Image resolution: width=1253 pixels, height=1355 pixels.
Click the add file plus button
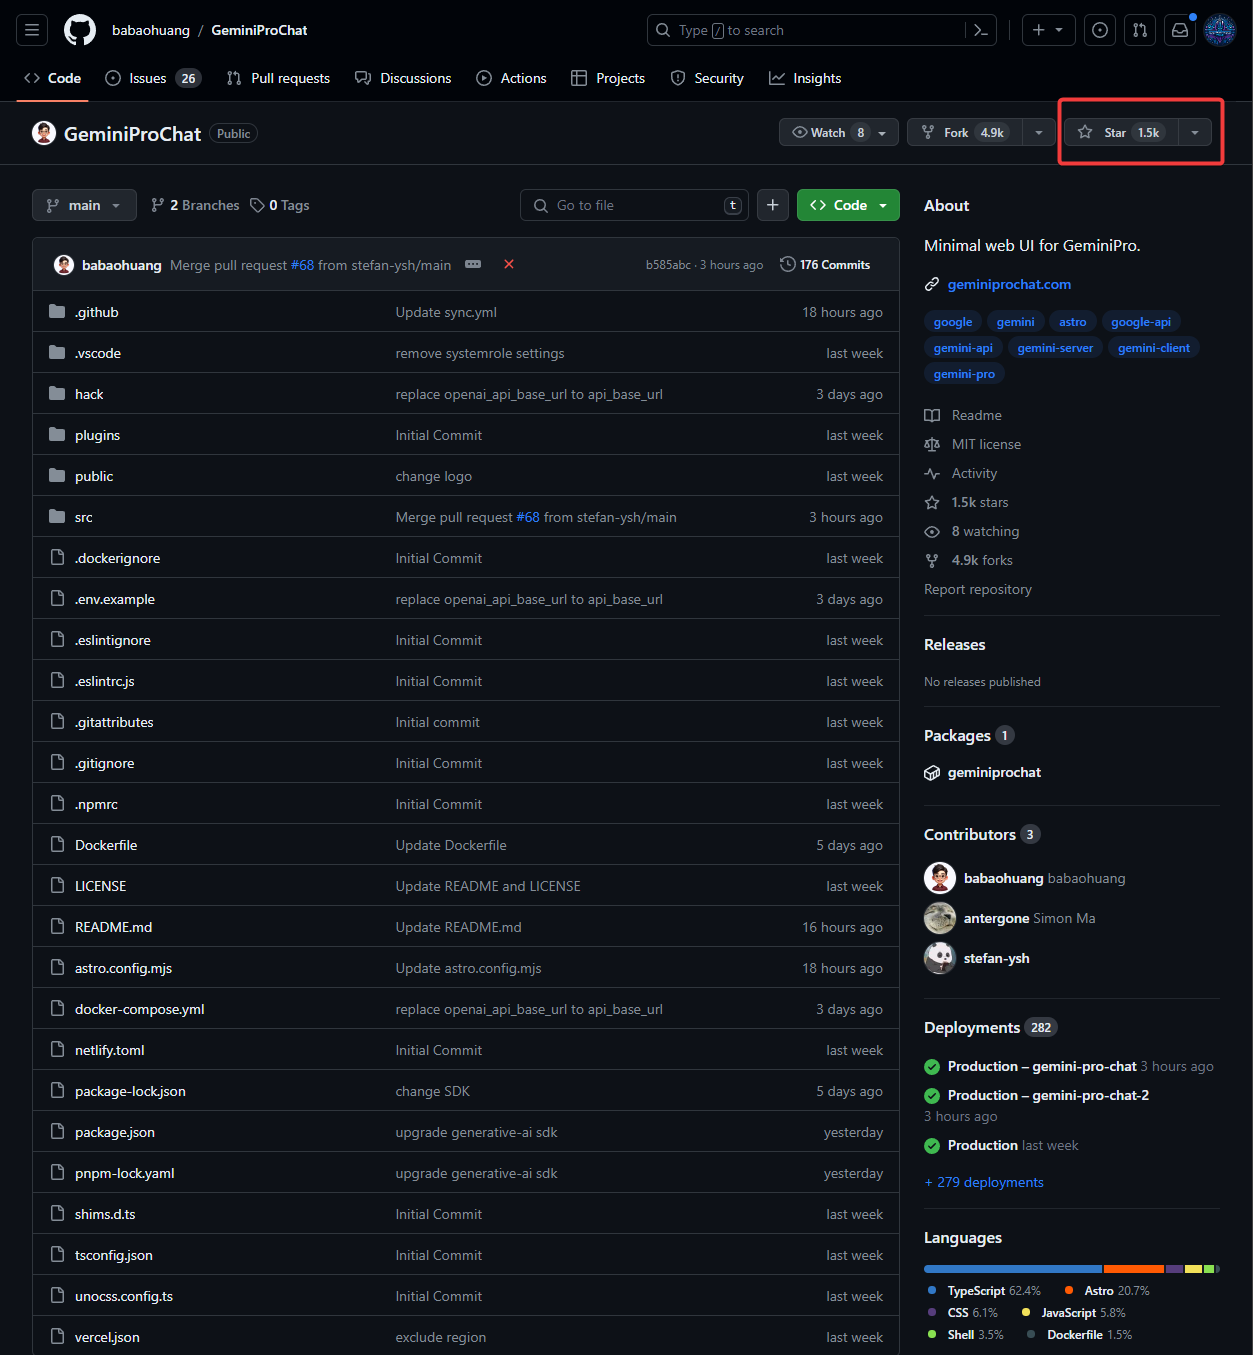coord(772,205)
